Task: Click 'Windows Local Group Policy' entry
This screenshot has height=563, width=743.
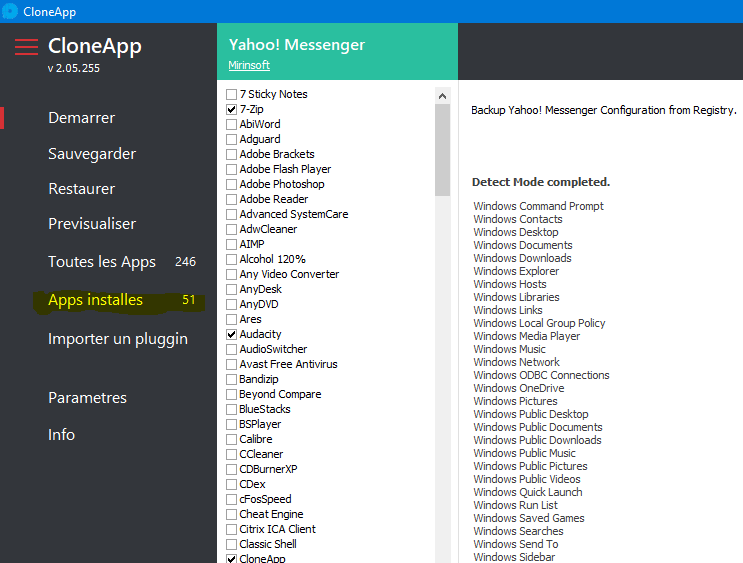Action: tap(539, 323)
